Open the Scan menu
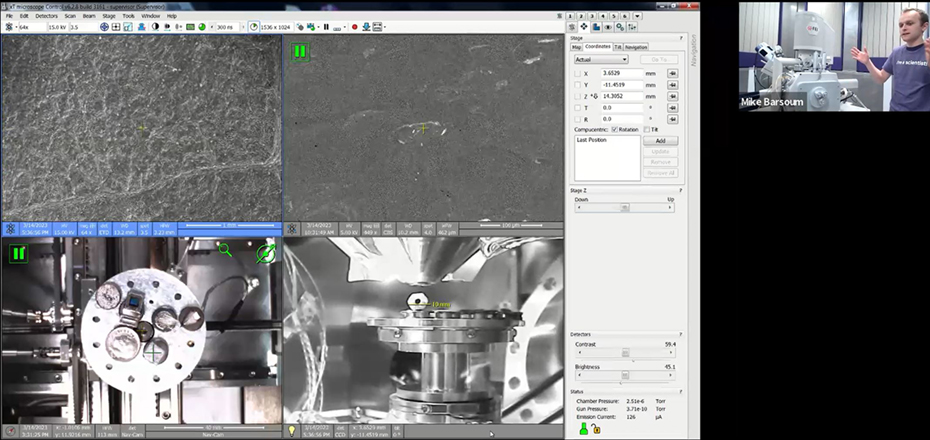This screenshot has height=440, width=930. coord(70,16)
